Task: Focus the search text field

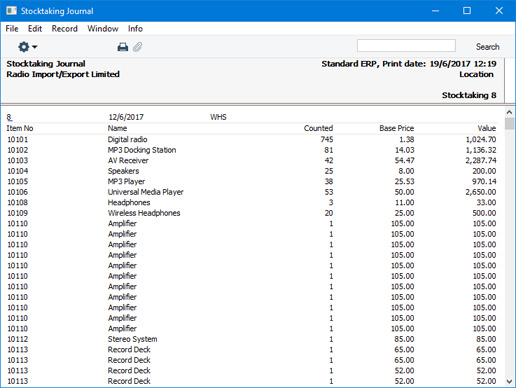Action: click(406, 46)
